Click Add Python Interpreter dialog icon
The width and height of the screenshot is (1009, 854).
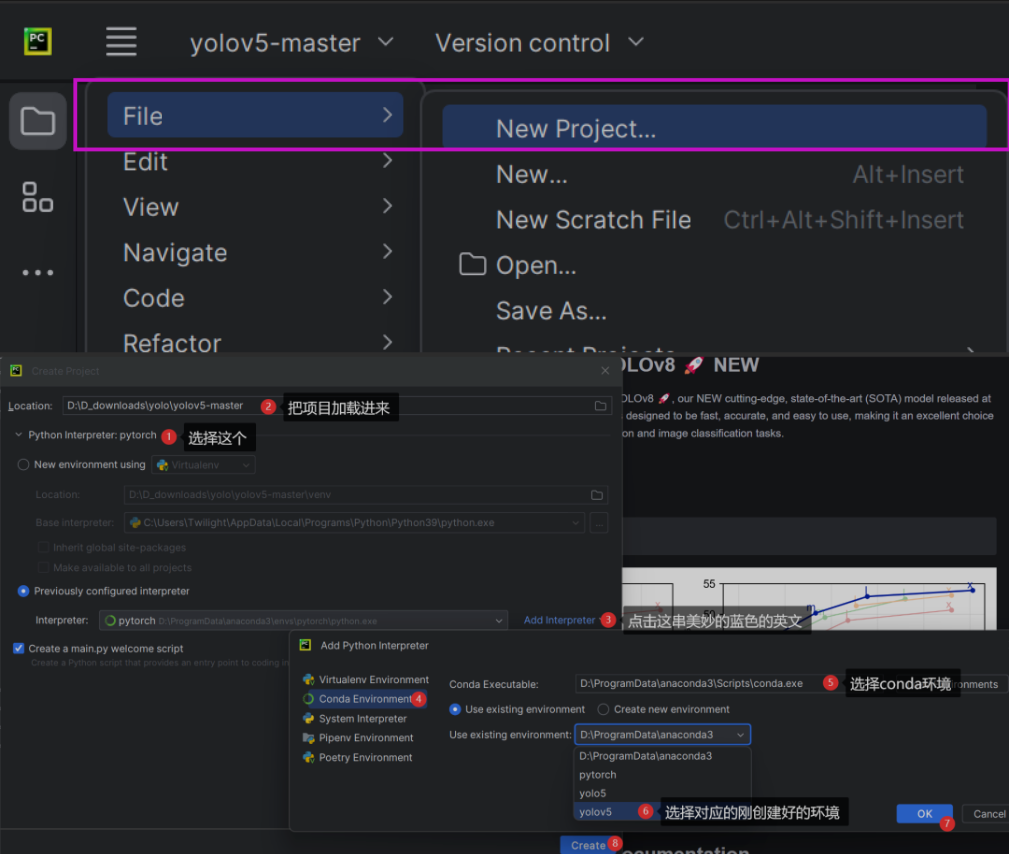(x=306, y=645)
